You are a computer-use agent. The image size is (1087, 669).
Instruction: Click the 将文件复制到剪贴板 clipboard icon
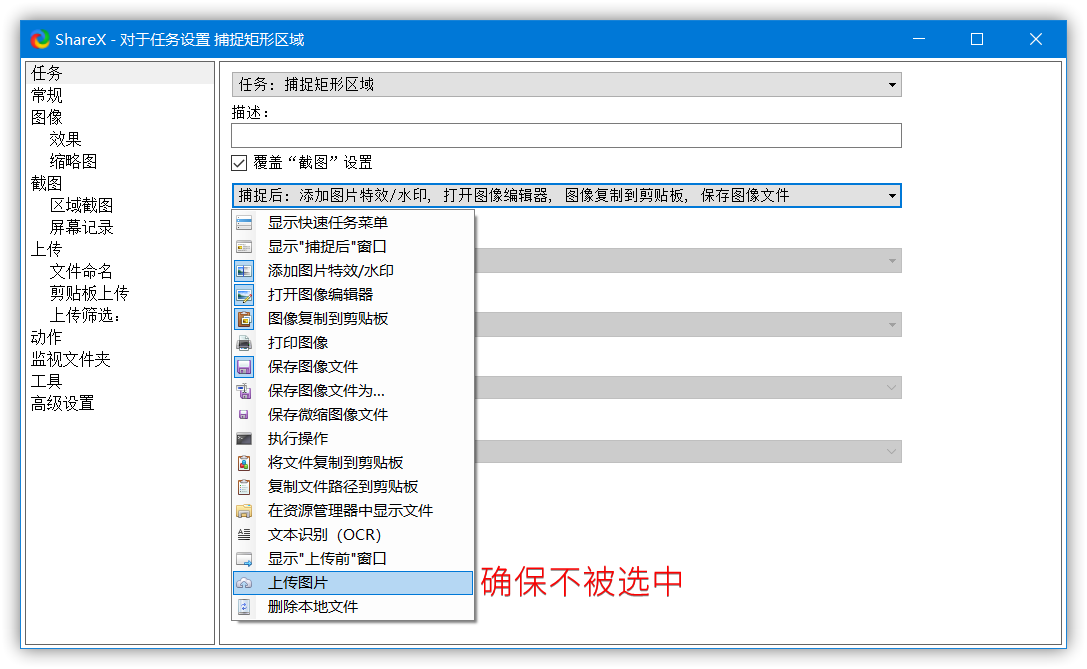244,462
